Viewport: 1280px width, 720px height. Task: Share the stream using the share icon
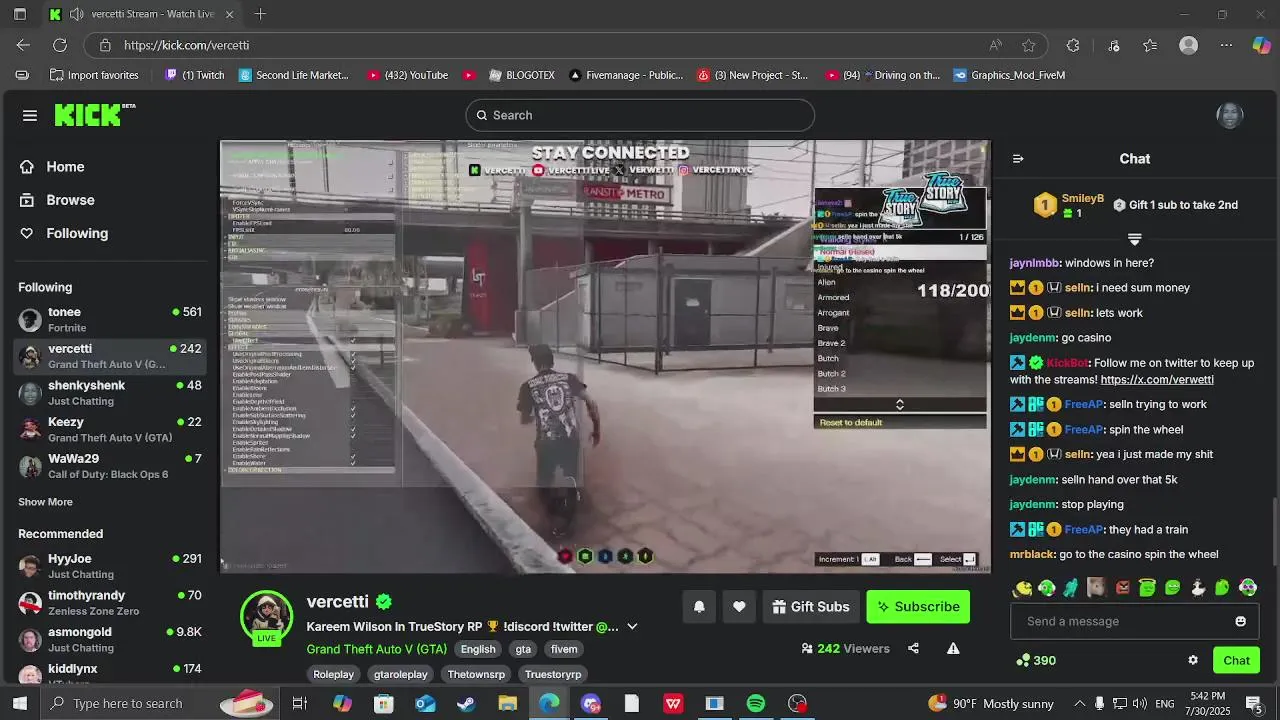pyautogui.click(x=913, y=649)
